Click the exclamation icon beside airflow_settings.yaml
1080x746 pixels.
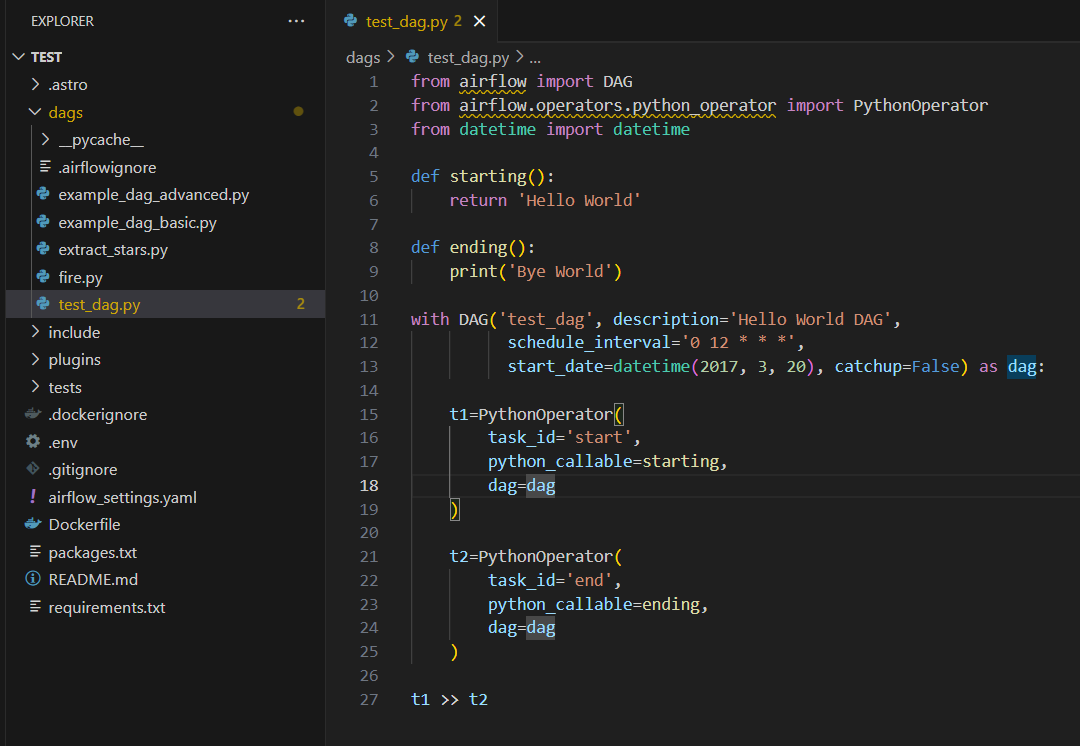click(x=32, y=497)
